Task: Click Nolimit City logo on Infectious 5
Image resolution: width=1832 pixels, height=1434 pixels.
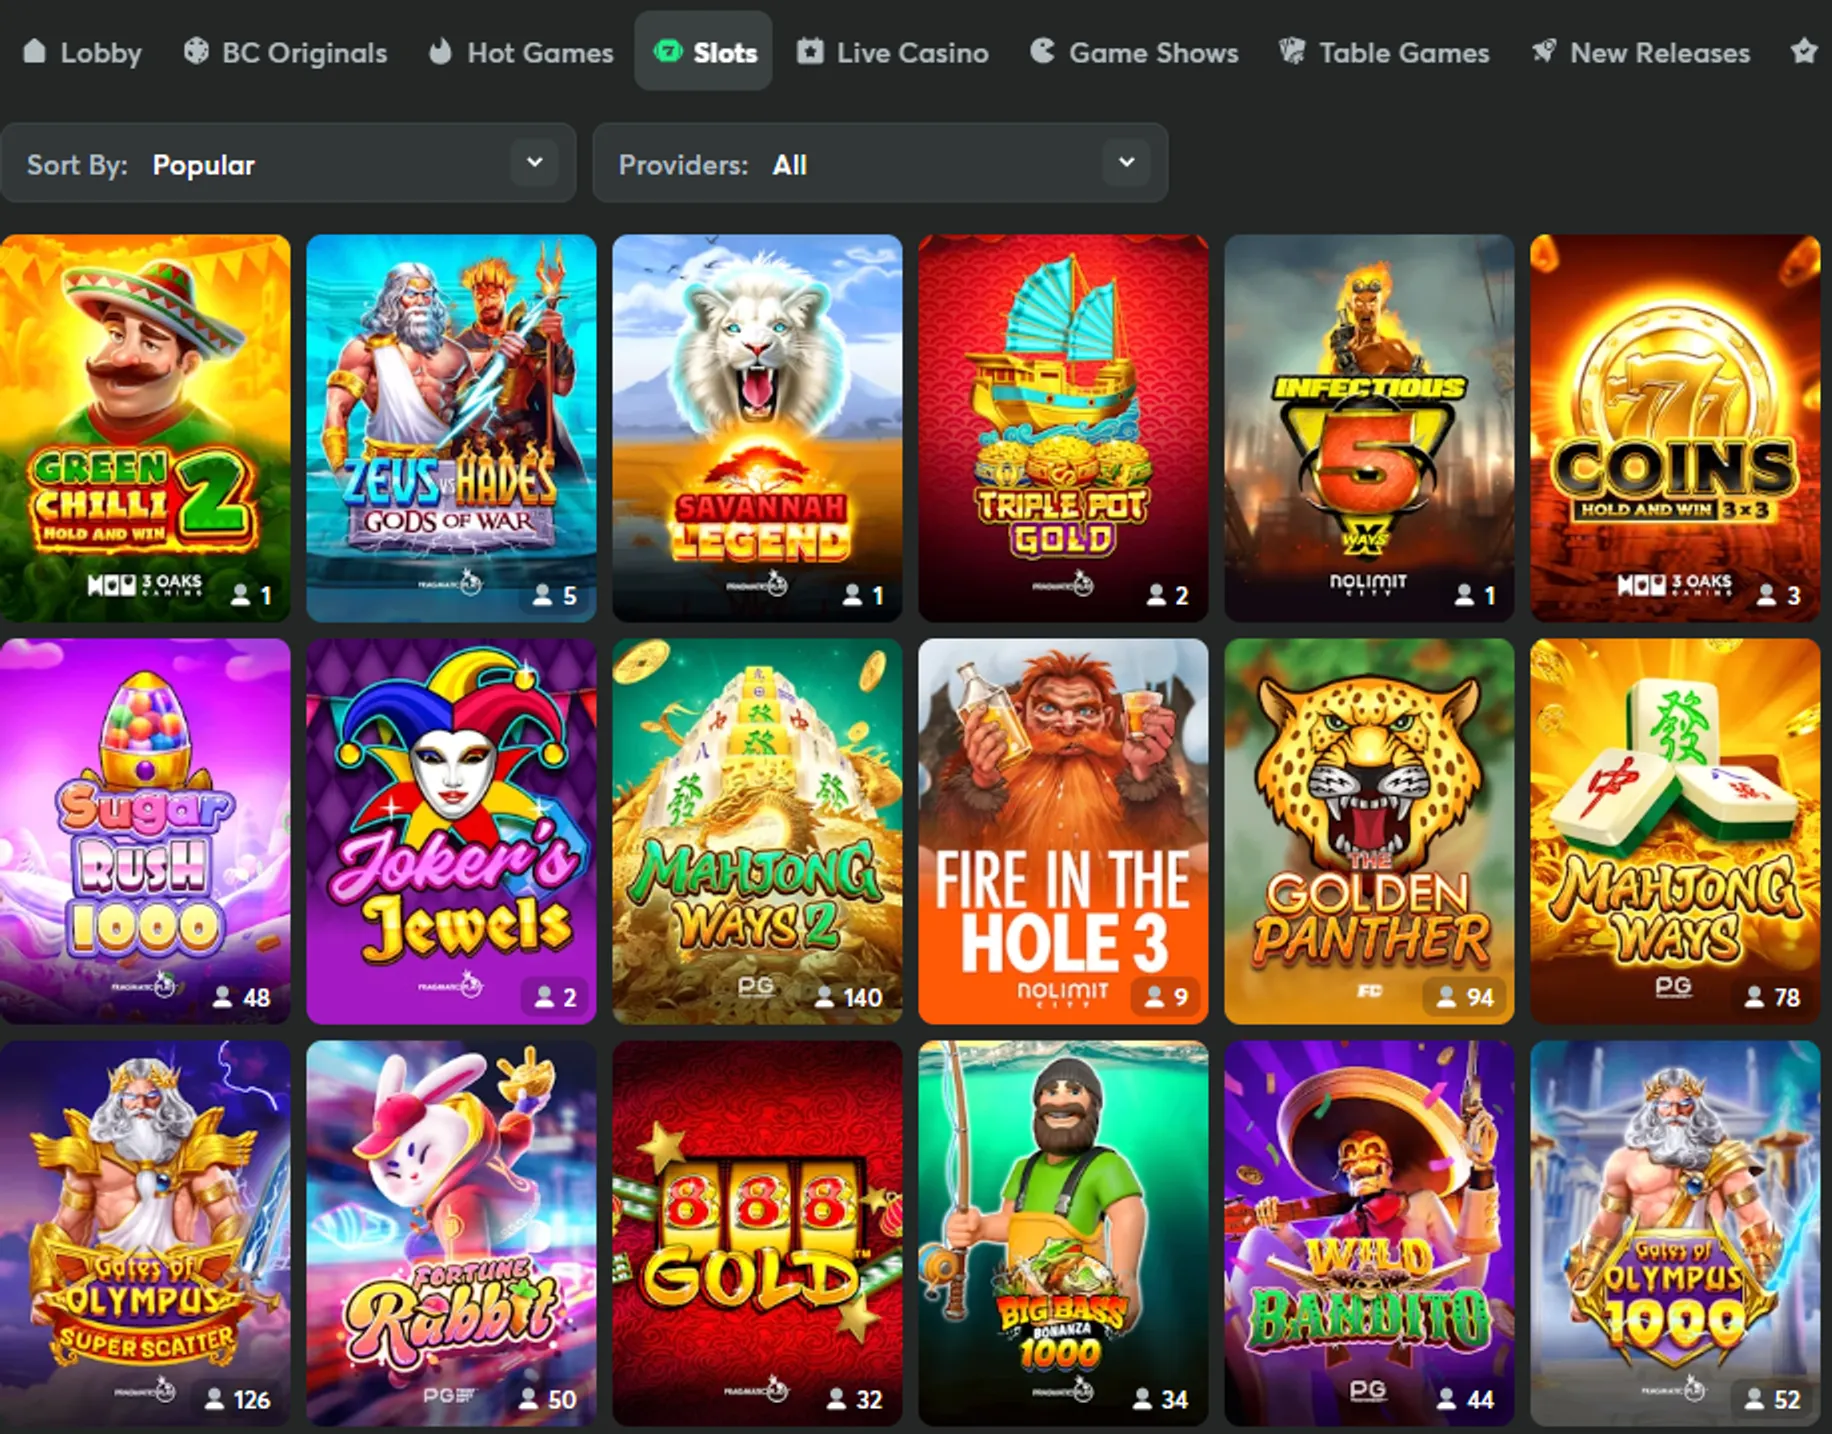Action: coord(1368,583)
